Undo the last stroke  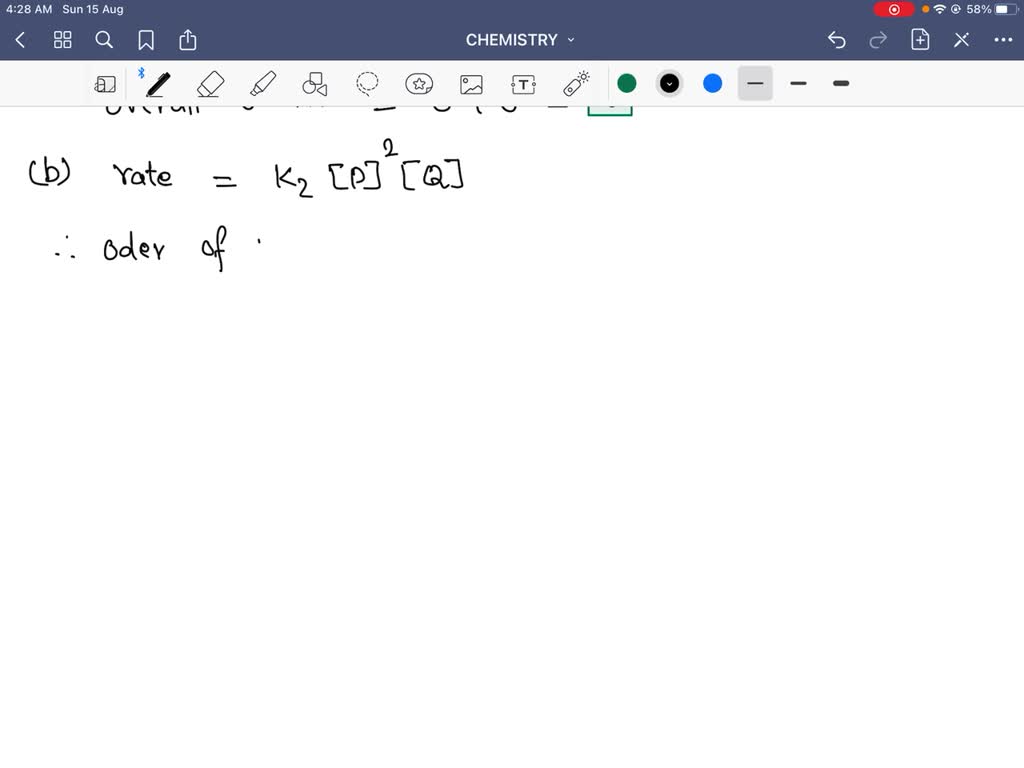pos(837,40)
